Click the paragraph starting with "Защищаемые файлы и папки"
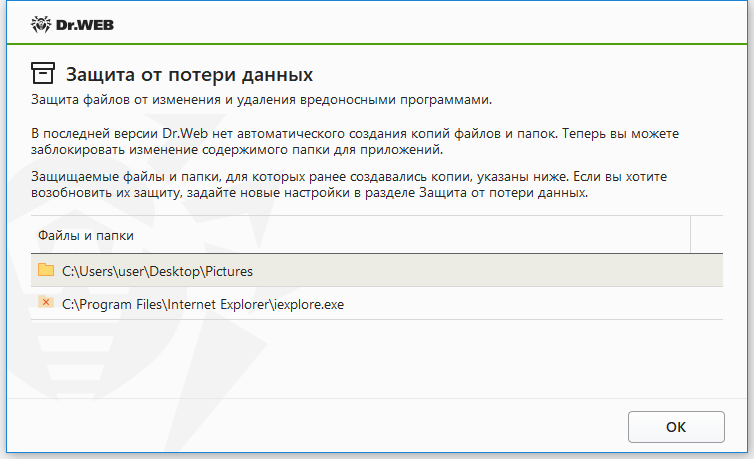 tap(349, 185)
